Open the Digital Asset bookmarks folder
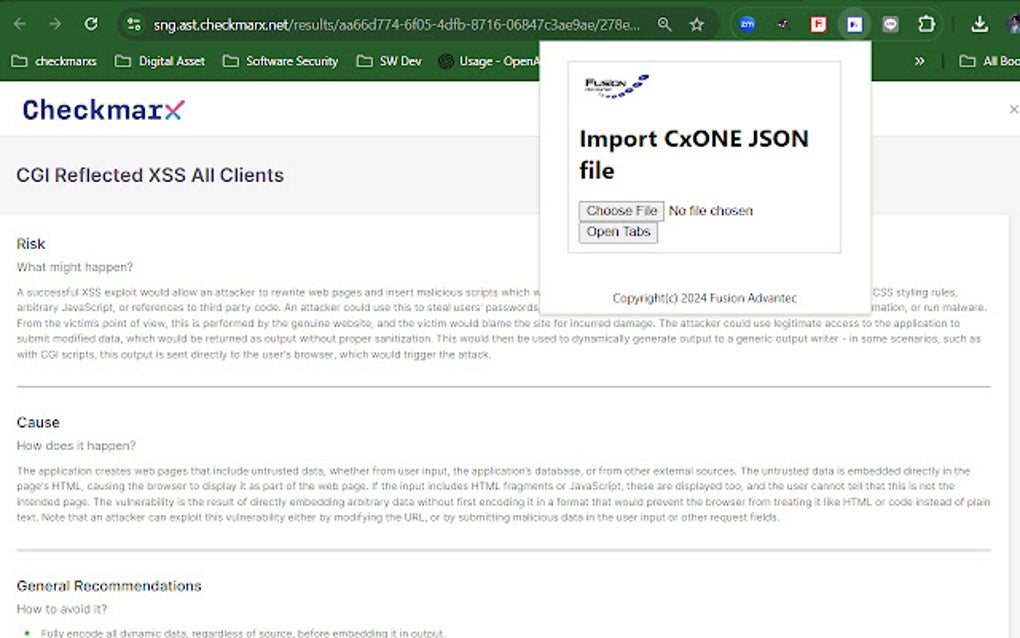 coord(162,61)
